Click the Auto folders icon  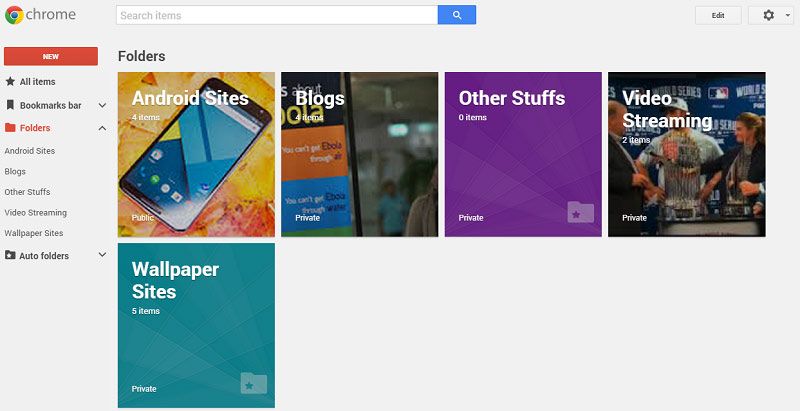click(10, 255)
